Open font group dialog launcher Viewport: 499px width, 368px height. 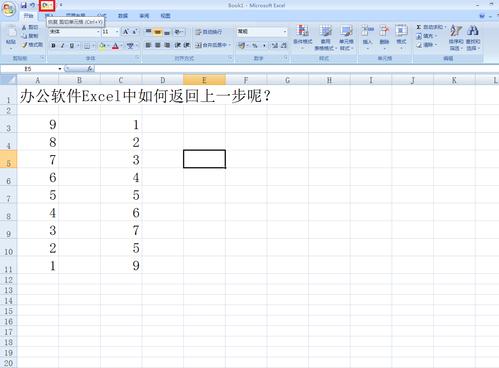click(137, 58)
